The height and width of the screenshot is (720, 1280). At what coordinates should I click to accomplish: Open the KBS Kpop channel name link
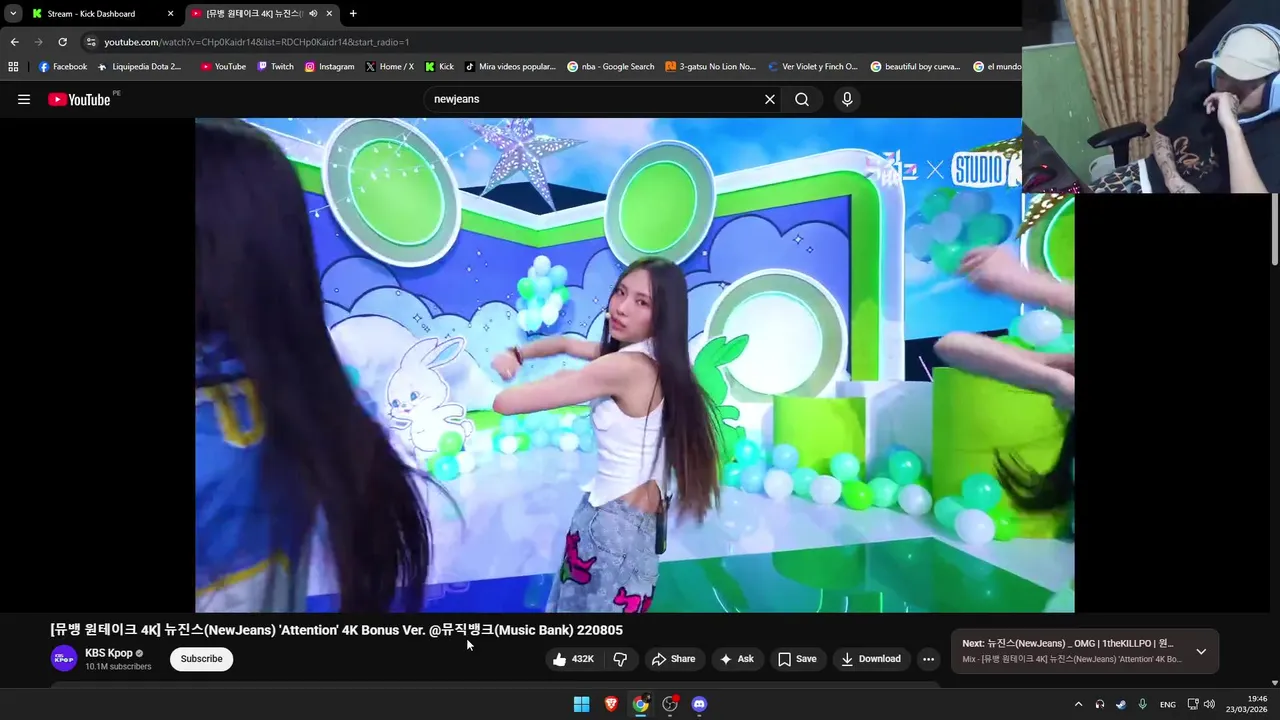[x=109, y=653]
